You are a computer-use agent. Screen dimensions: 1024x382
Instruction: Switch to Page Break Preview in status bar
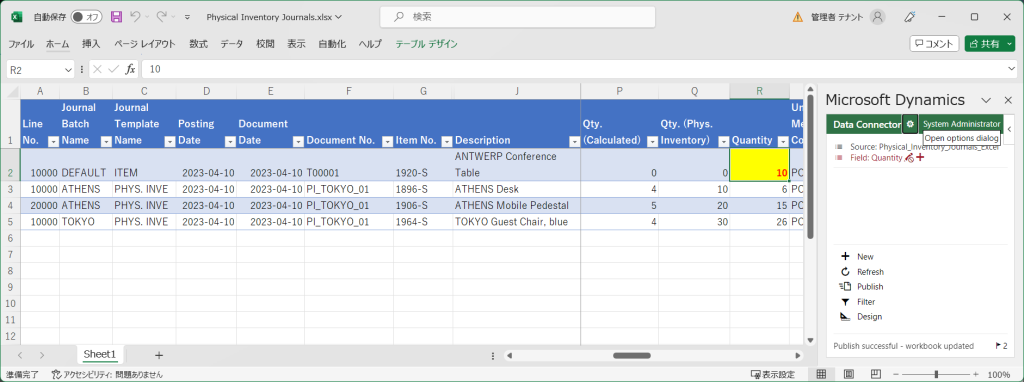[x=875, y=374]
